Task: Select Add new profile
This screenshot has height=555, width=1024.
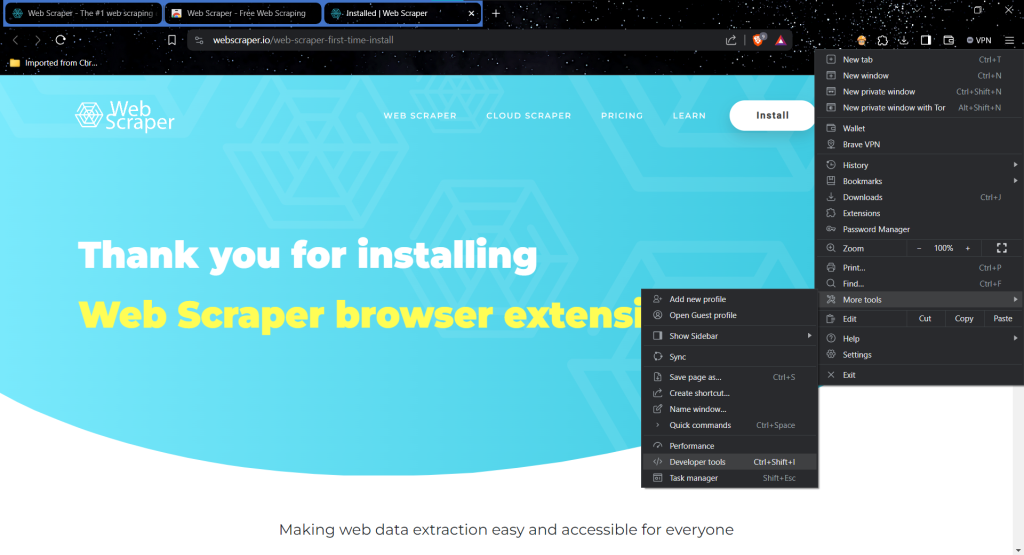Action: point(729,299)
